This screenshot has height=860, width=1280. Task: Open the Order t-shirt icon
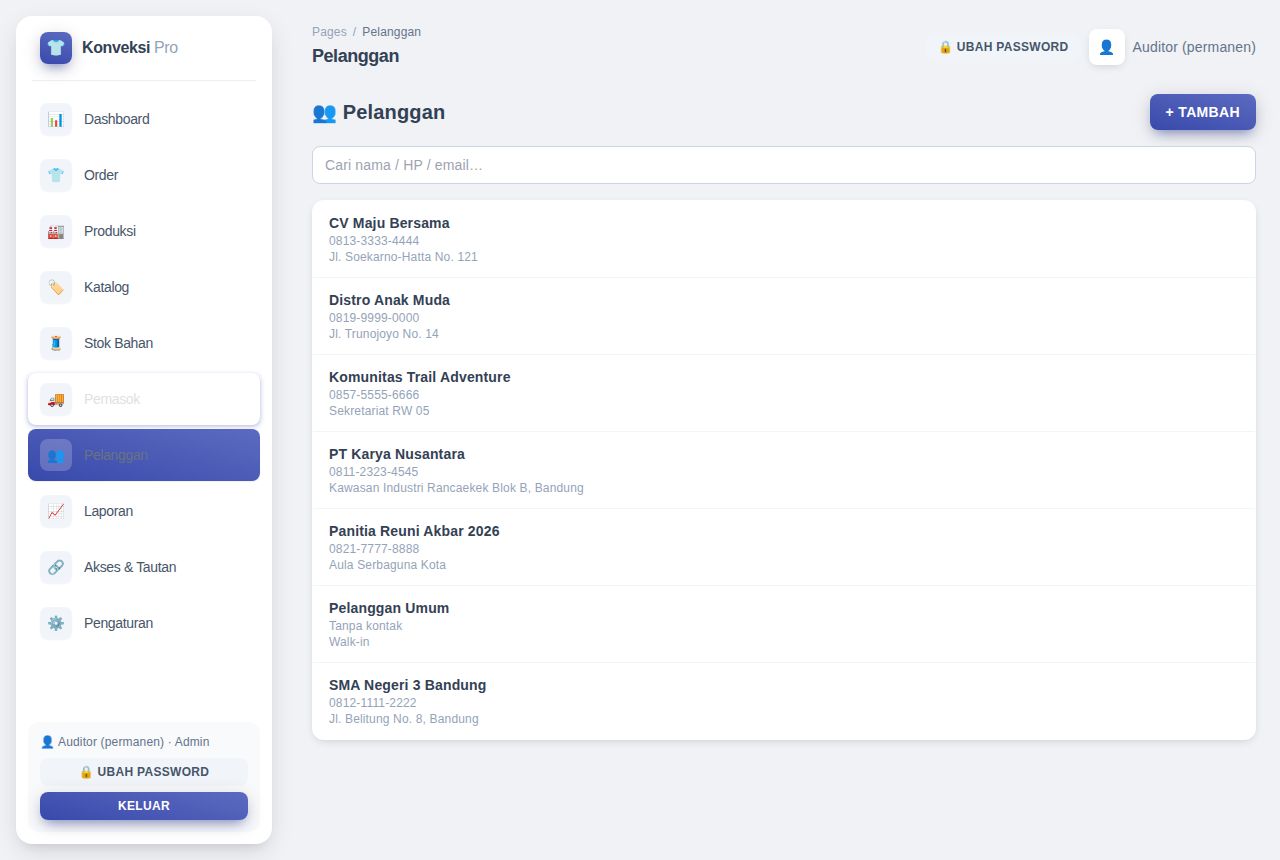56,175
